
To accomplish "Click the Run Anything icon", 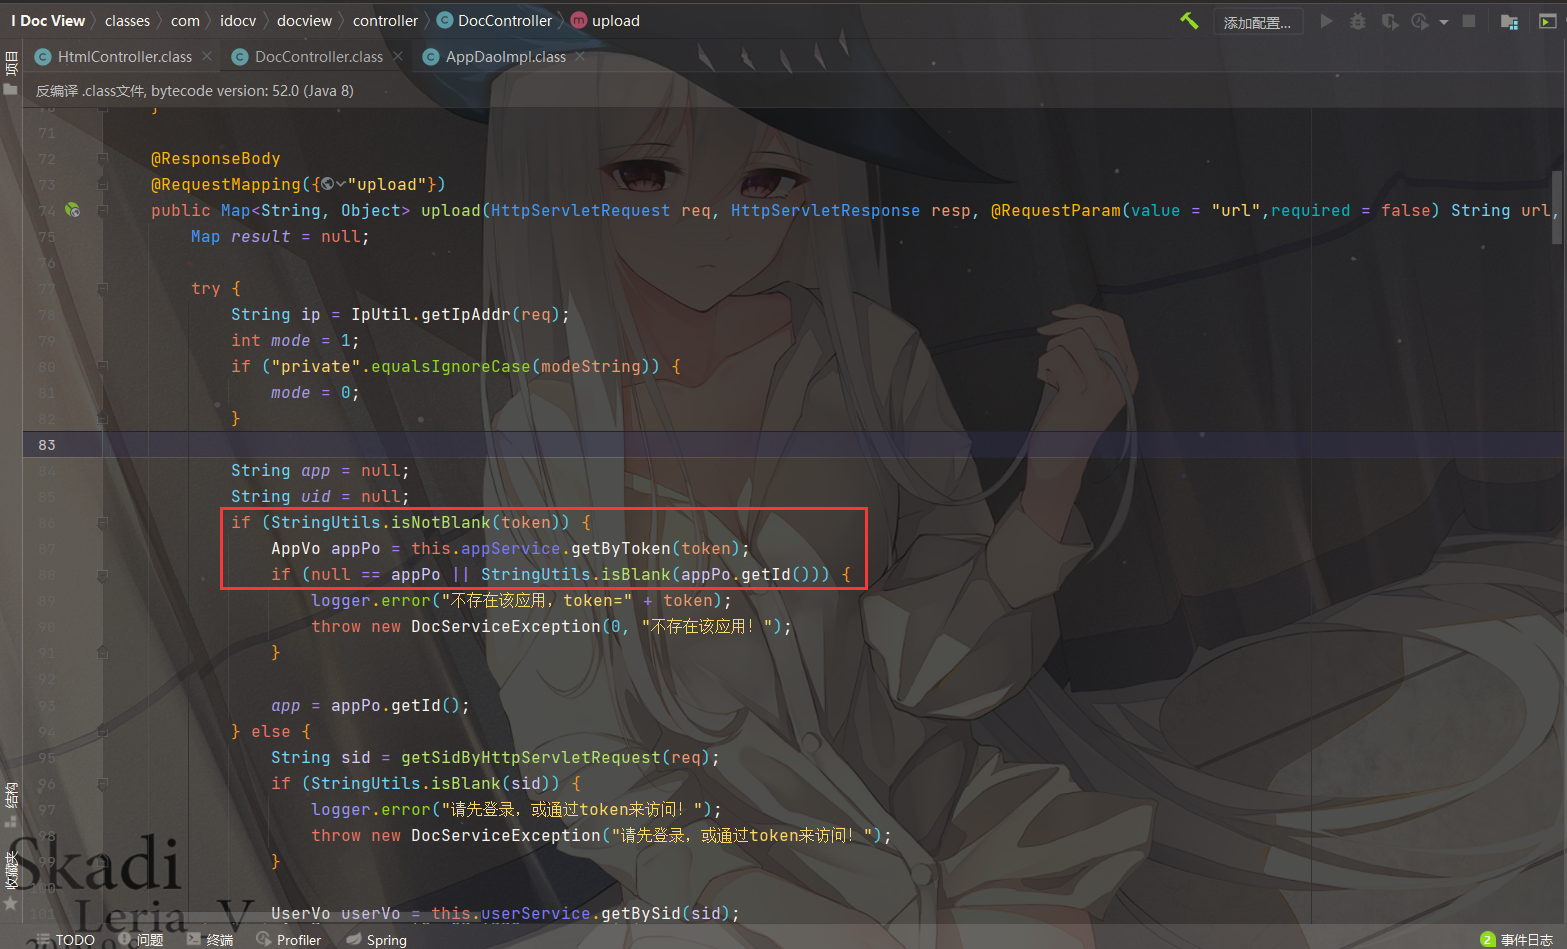I will pos(1547,21).
